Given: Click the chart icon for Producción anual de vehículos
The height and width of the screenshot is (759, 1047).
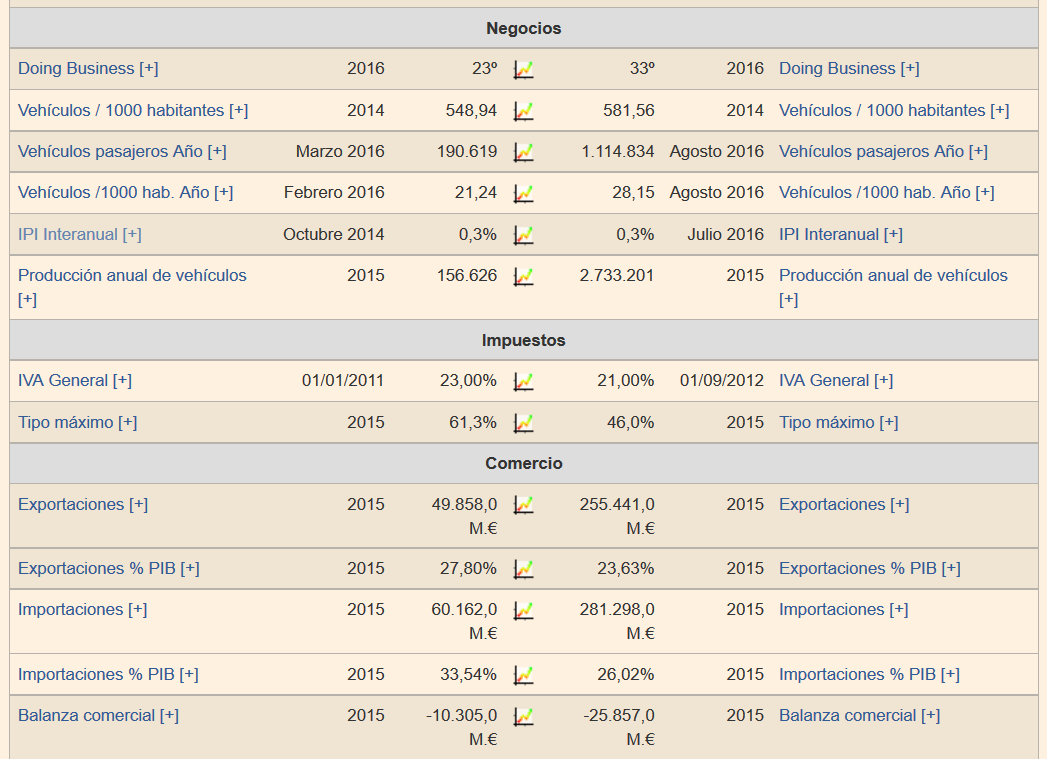Looking at the screenshot, I should [x=523, y=276].
